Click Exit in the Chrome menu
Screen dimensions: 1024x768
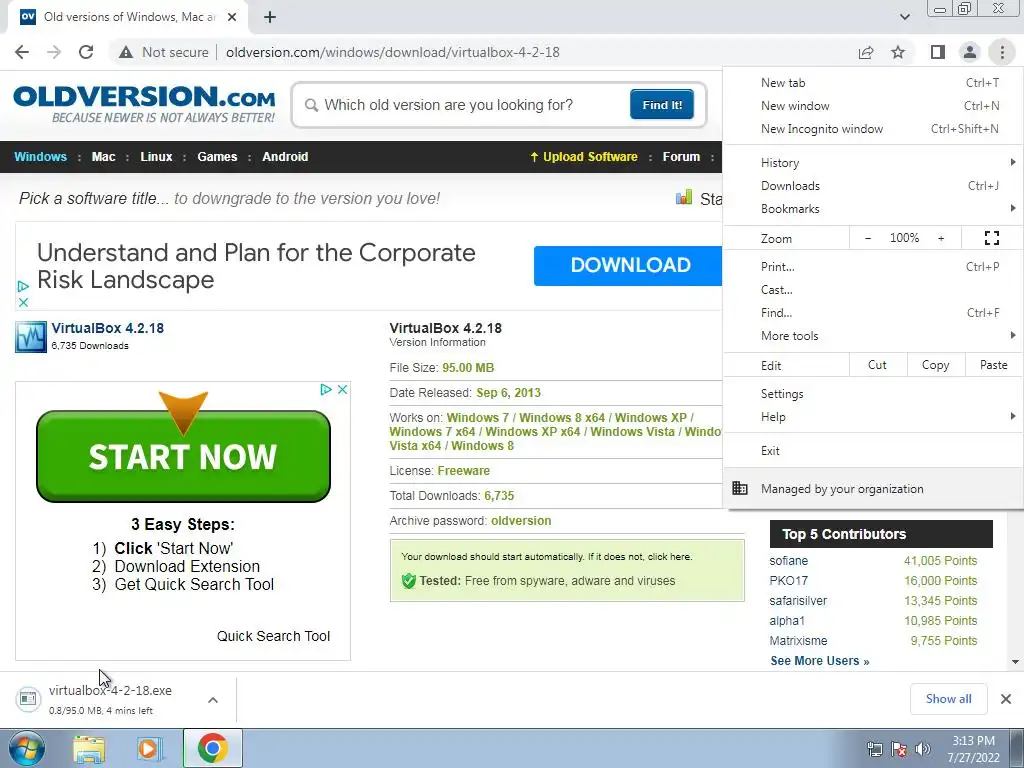873,451
